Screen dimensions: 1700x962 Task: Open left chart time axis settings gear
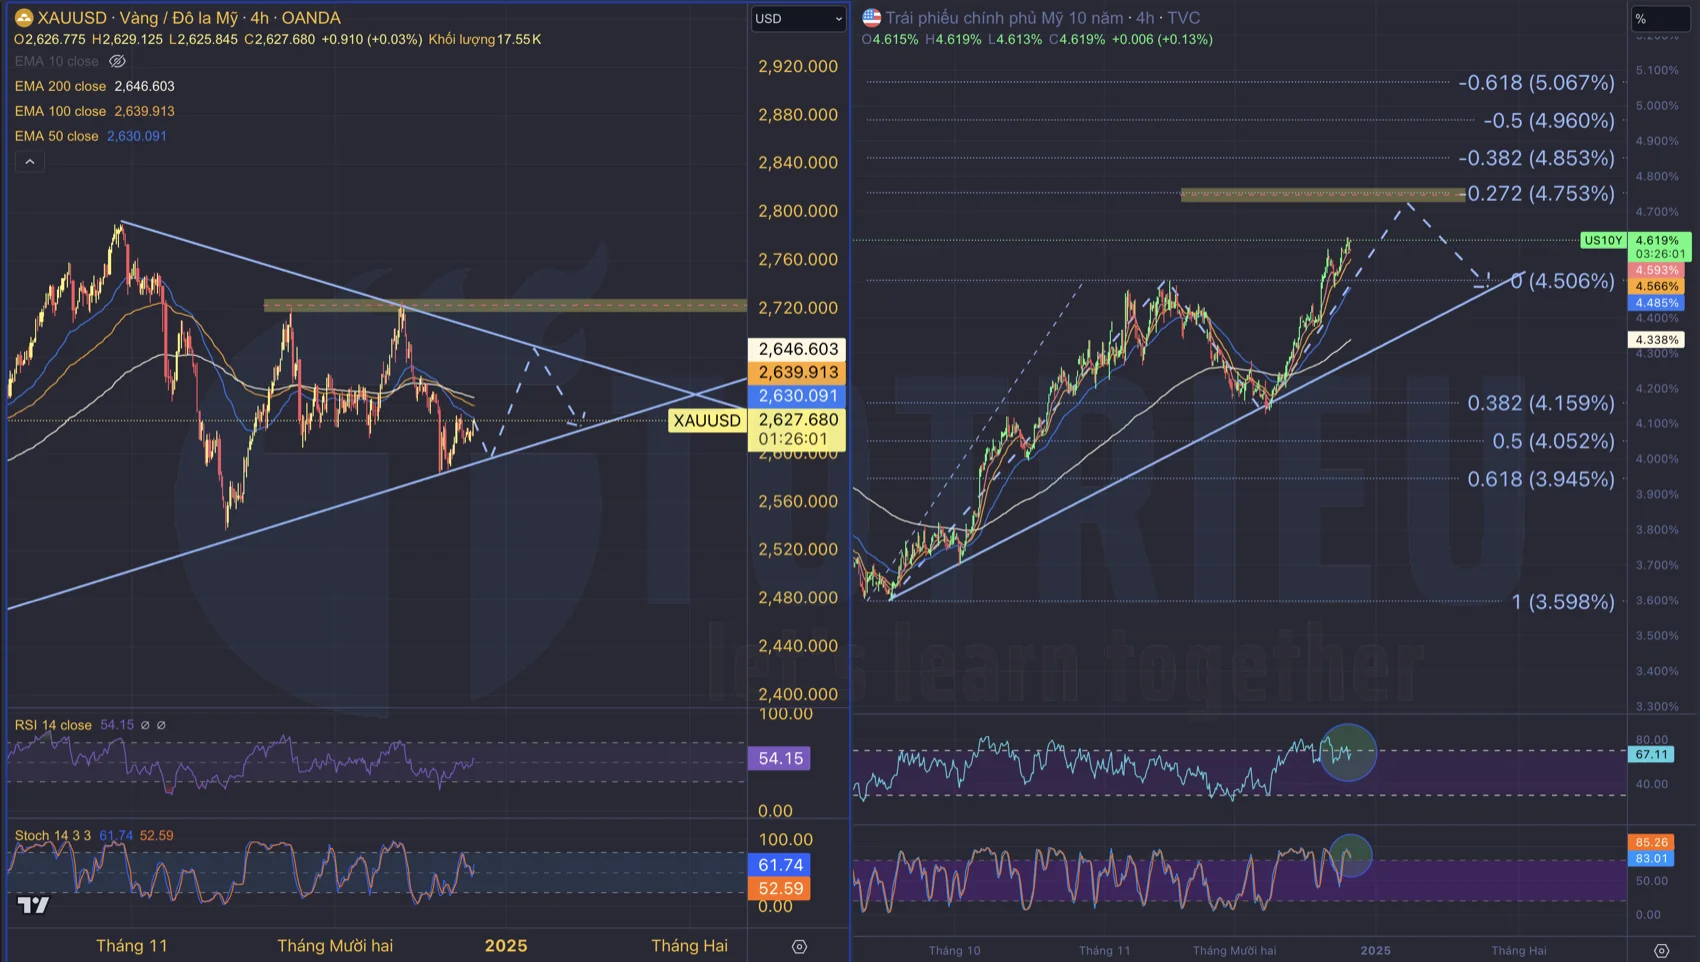pos(799,946)
